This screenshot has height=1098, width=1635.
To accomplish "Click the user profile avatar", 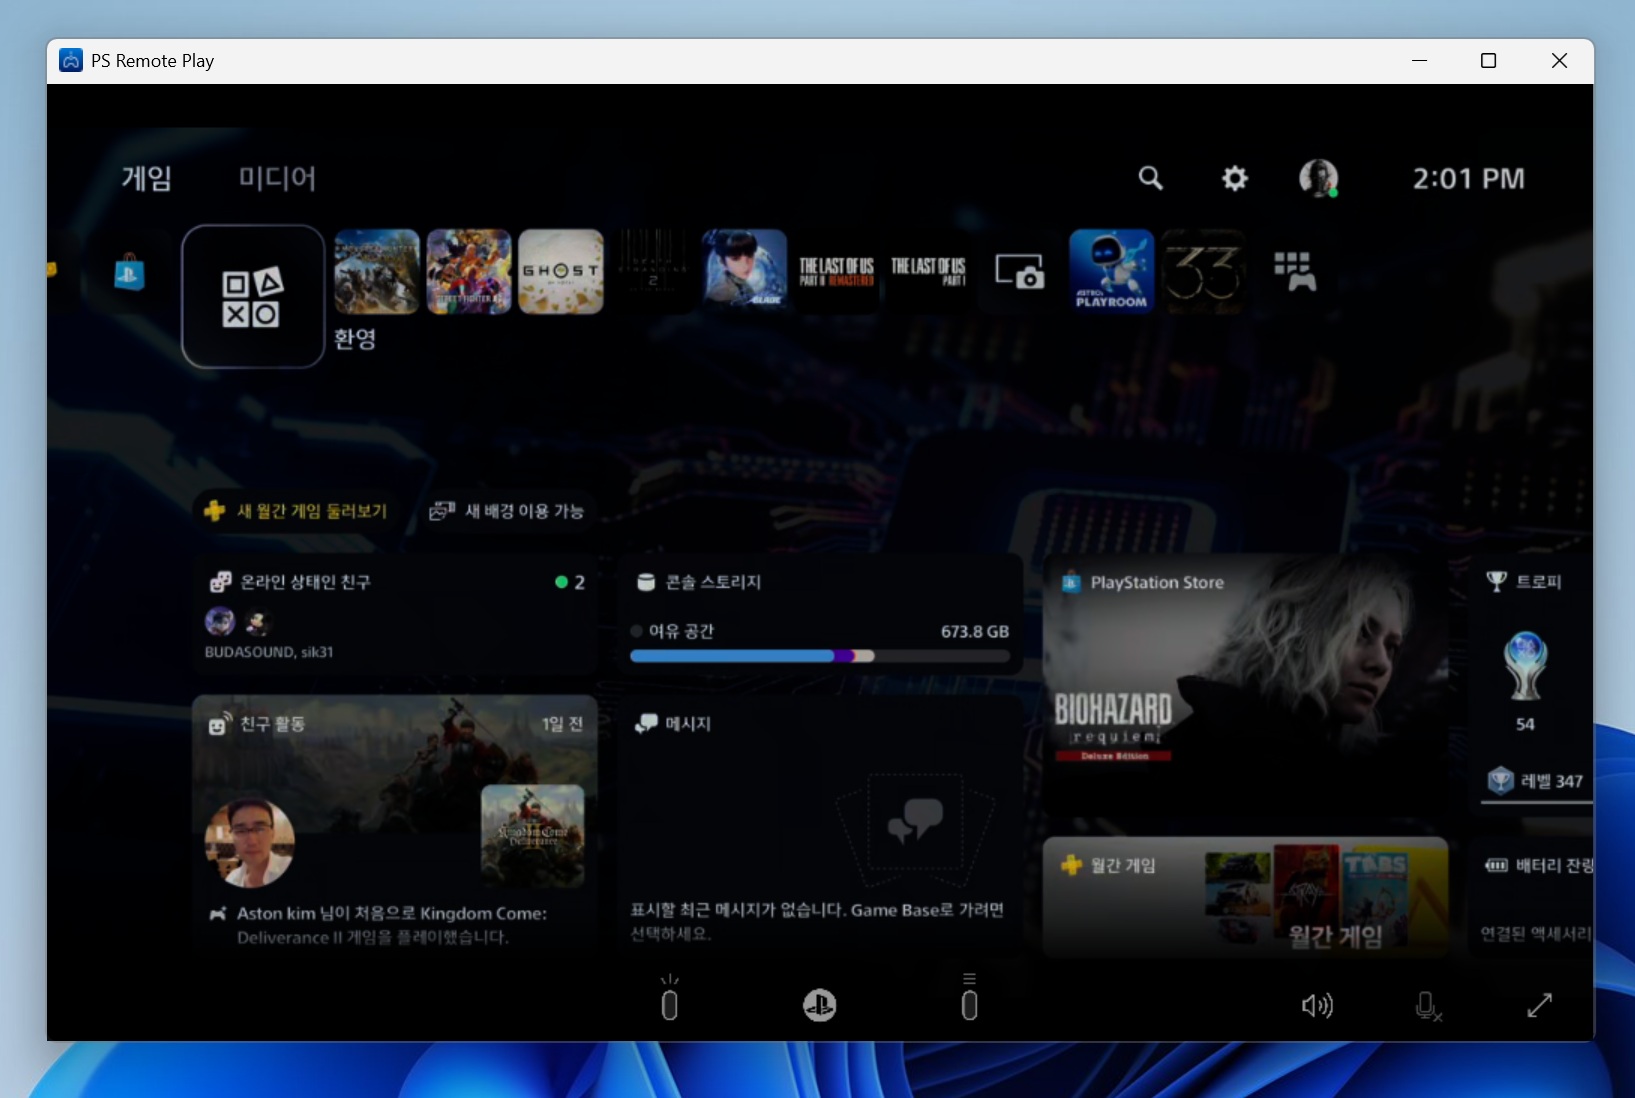I will [1318, 179].
